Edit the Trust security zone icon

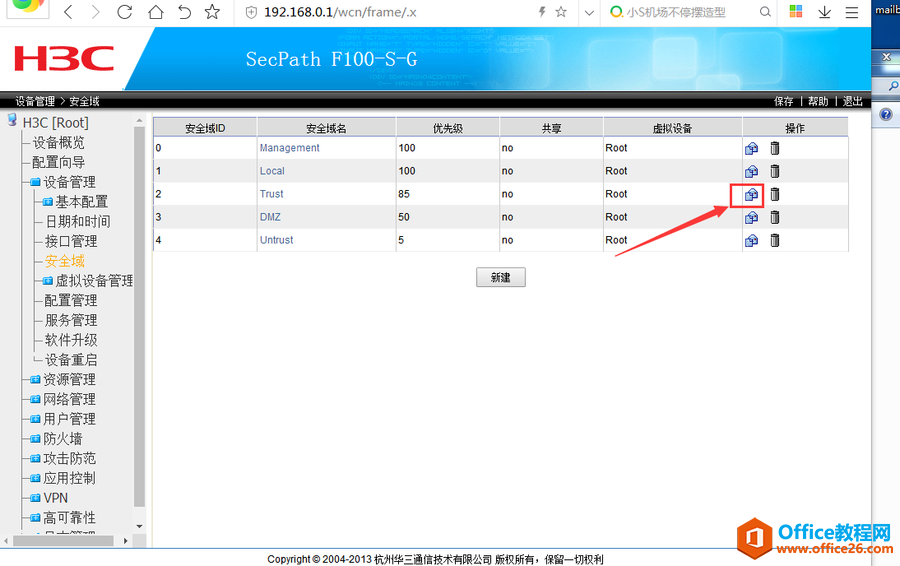tap(751, 195)
